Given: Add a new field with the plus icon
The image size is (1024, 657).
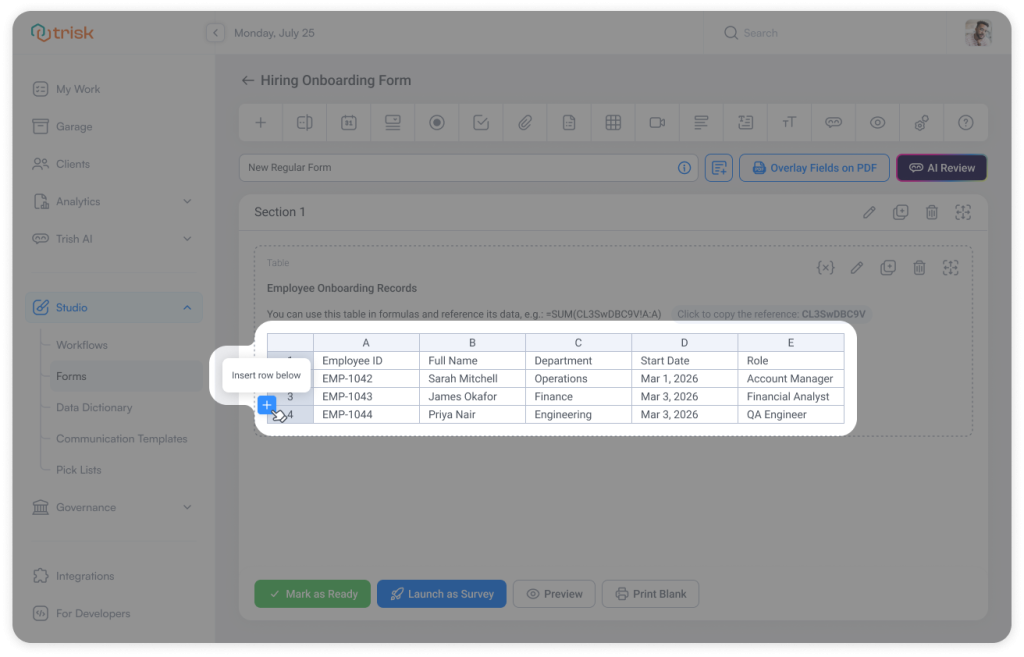Looking at the screenshot, I should tap(260, 122).
